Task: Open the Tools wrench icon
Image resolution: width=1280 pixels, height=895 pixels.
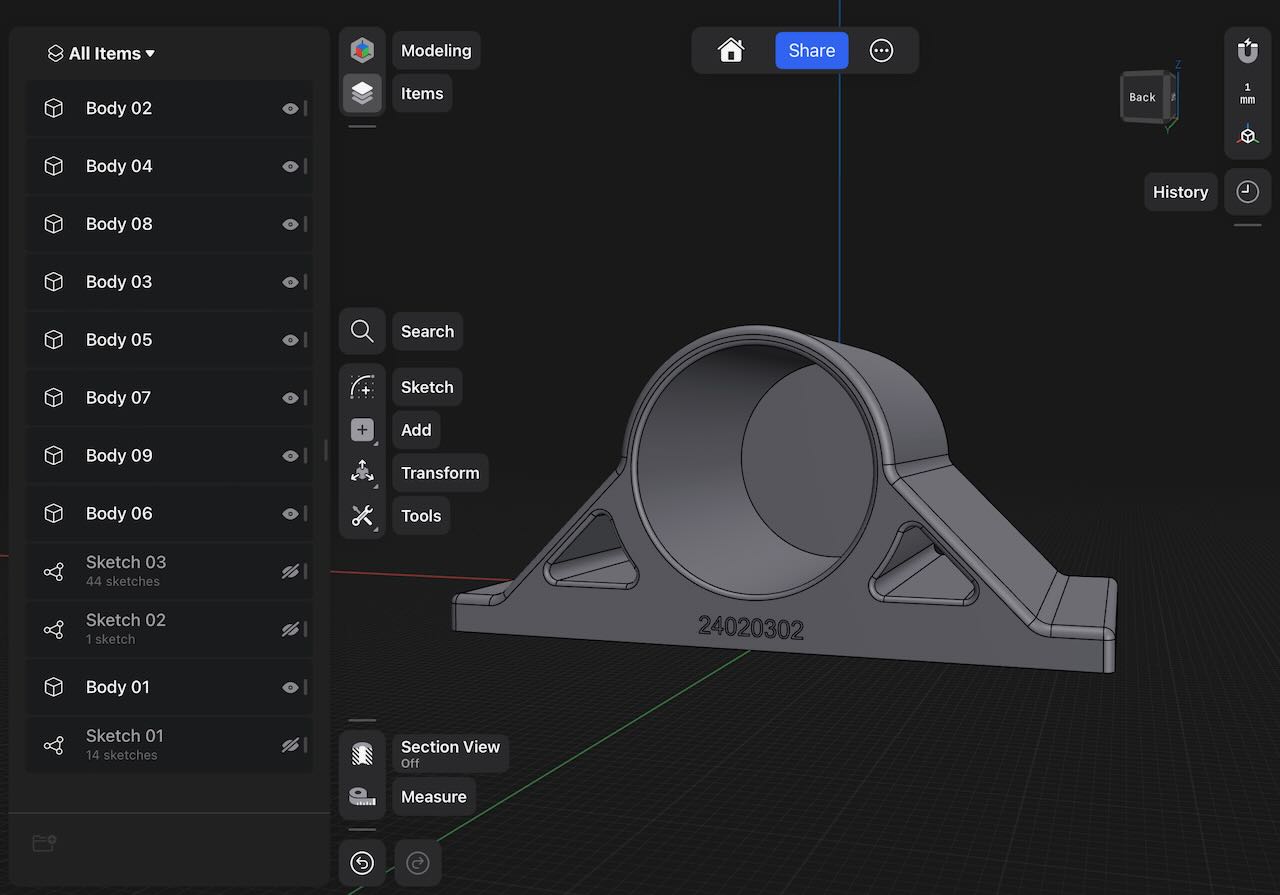Action: (x=362, y=516)
